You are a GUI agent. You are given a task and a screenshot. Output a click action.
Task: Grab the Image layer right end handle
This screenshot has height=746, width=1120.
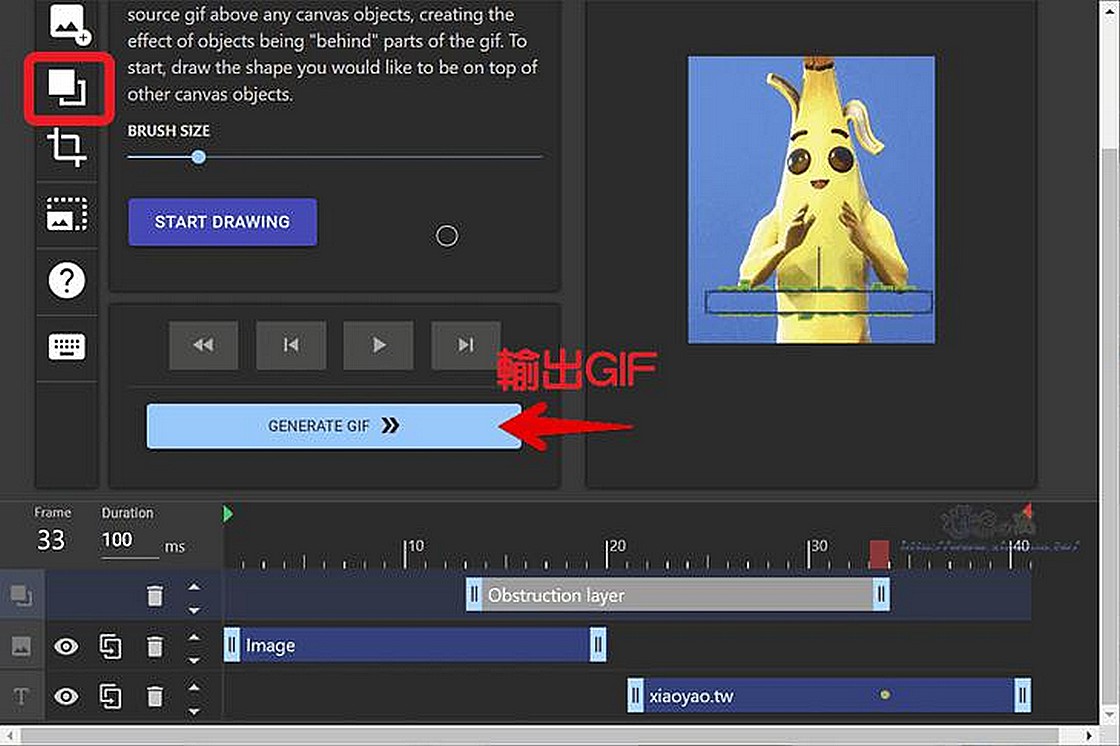599,645
